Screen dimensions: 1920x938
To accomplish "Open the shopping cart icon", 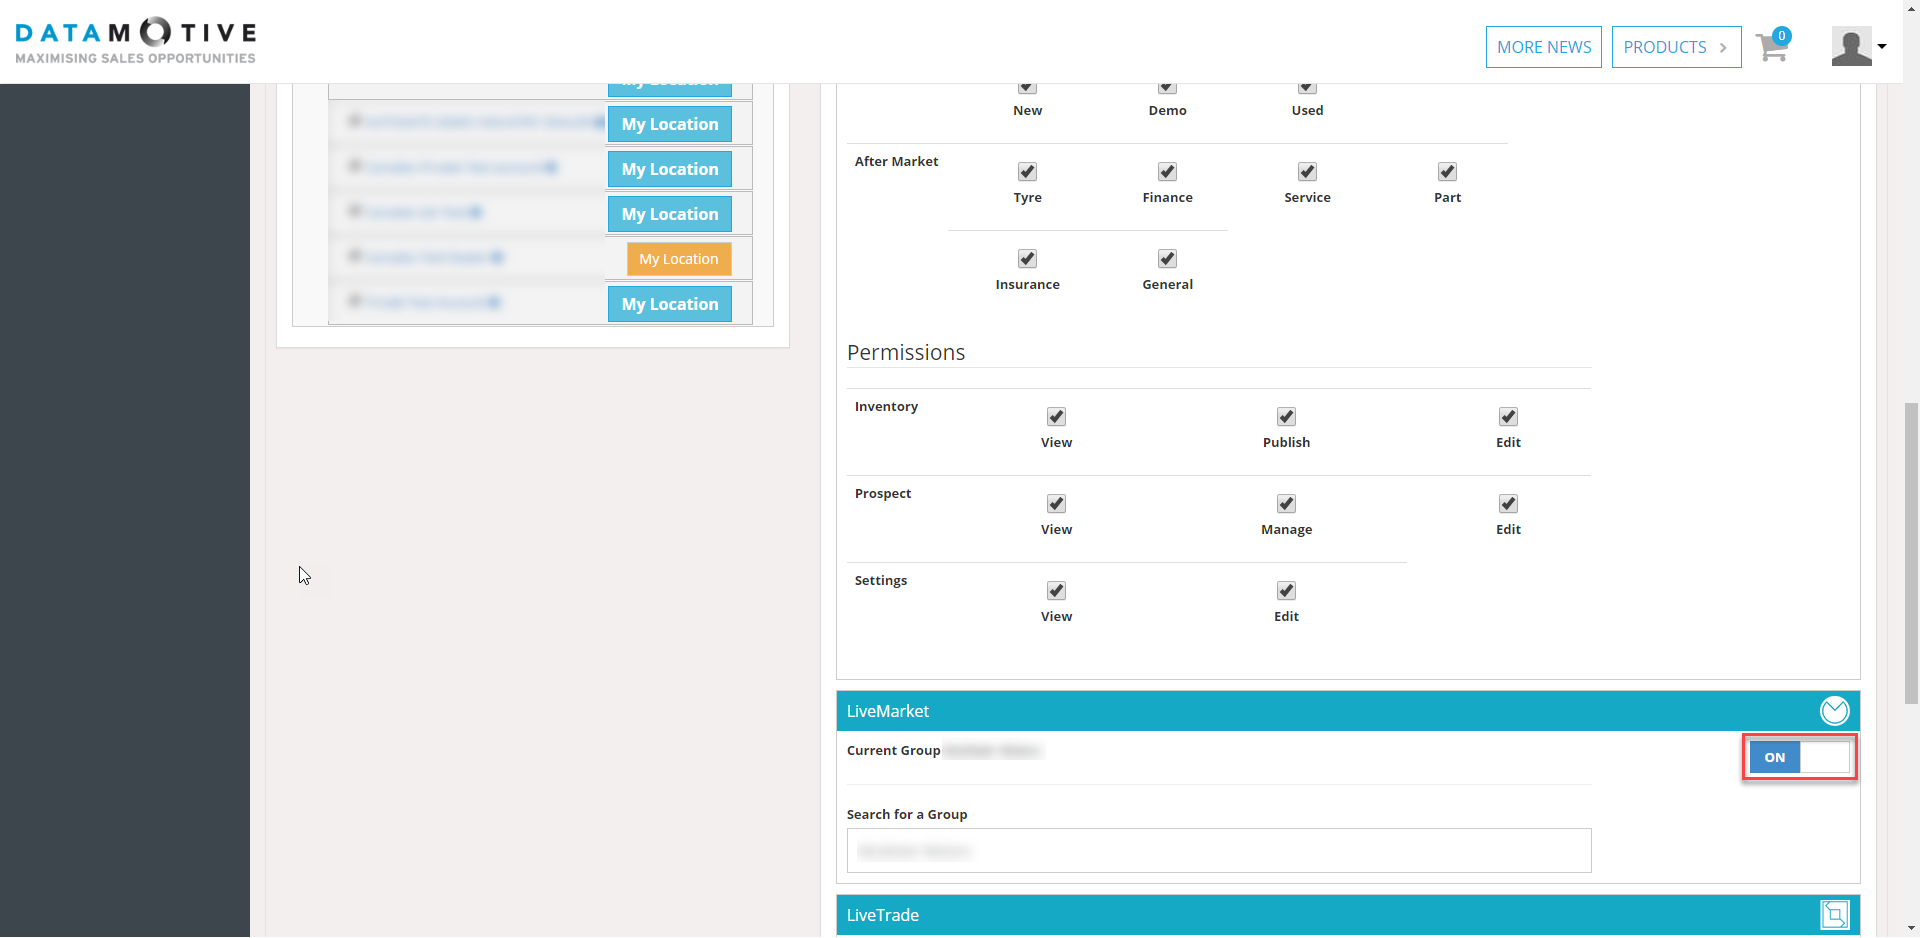I will pos(1773,45).
